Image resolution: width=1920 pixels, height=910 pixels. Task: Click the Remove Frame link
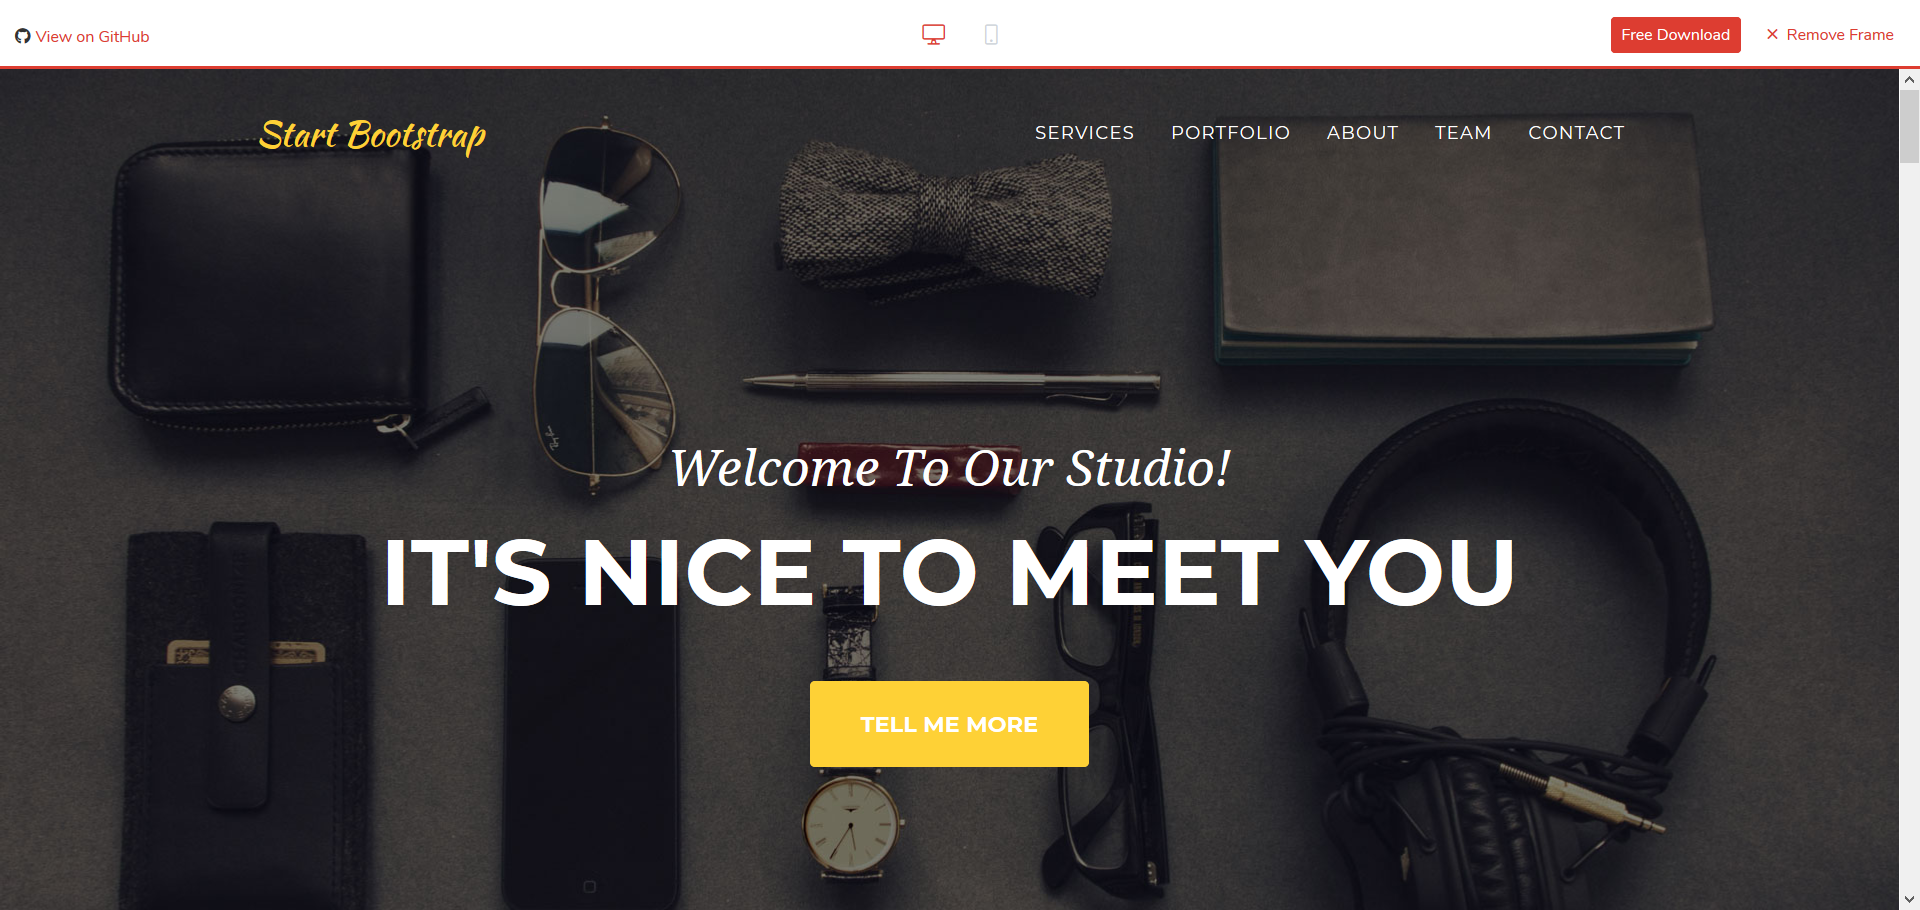point(1830,34)
